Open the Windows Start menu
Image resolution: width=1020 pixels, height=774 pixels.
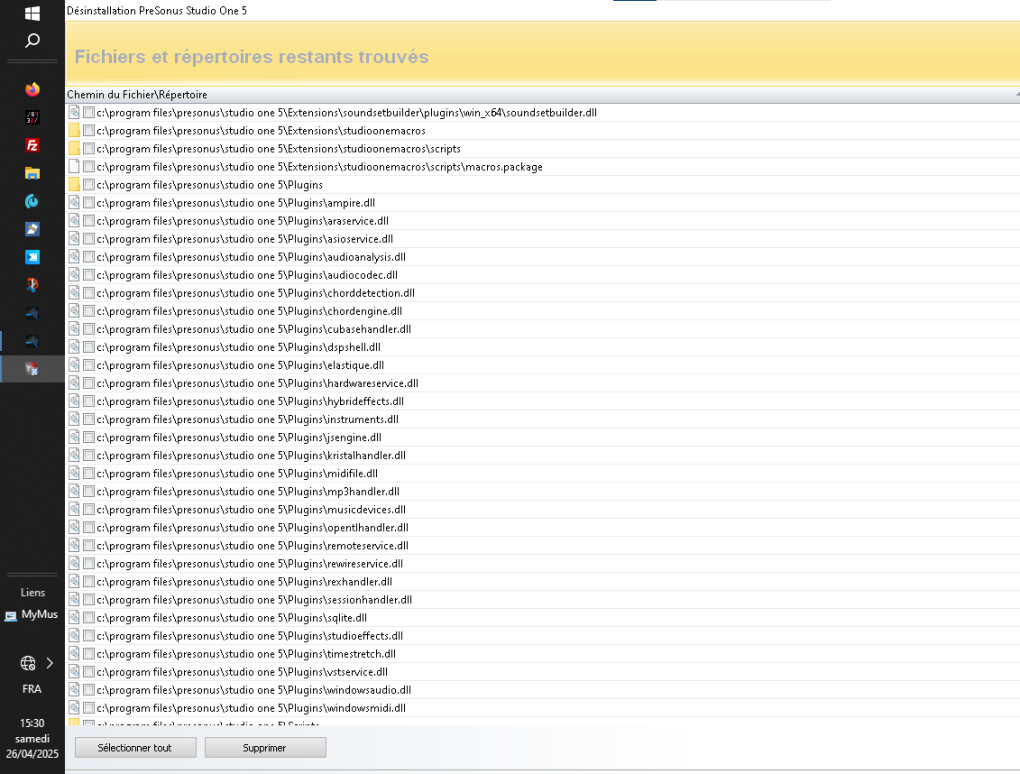click(x=32, y=13)
